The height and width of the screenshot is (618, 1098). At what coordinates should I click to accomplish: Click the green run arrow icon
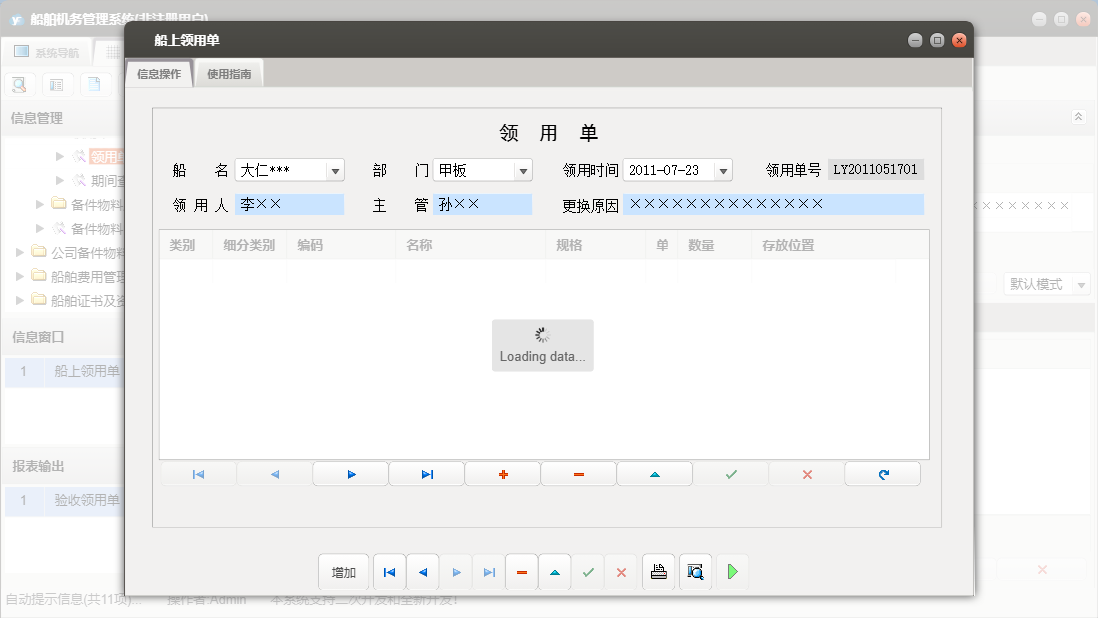tap(733, 572)
